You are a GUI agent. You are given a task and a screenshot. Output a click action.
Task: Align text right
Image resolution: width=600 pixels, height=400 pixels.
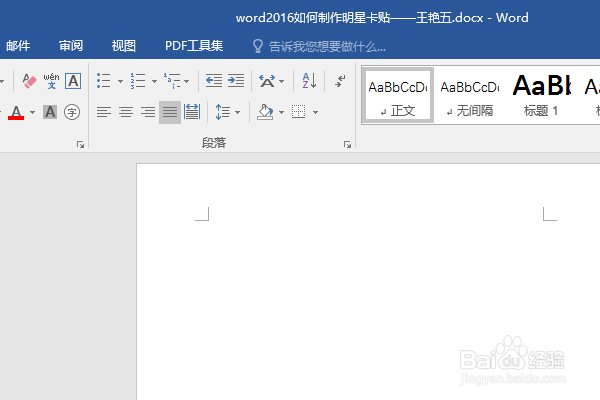[x=148, y=112]
